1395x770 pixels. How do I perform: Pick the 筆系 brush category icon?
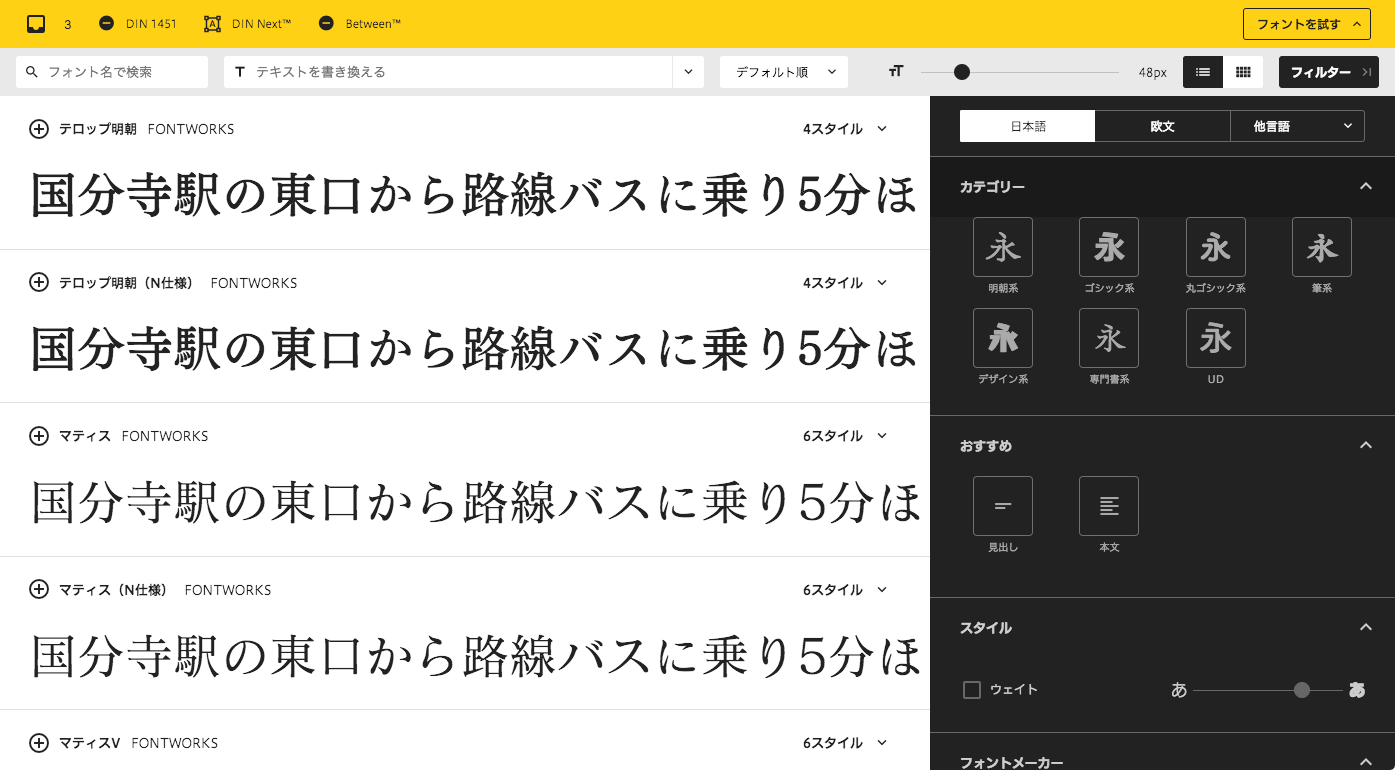pos(1321,247)
